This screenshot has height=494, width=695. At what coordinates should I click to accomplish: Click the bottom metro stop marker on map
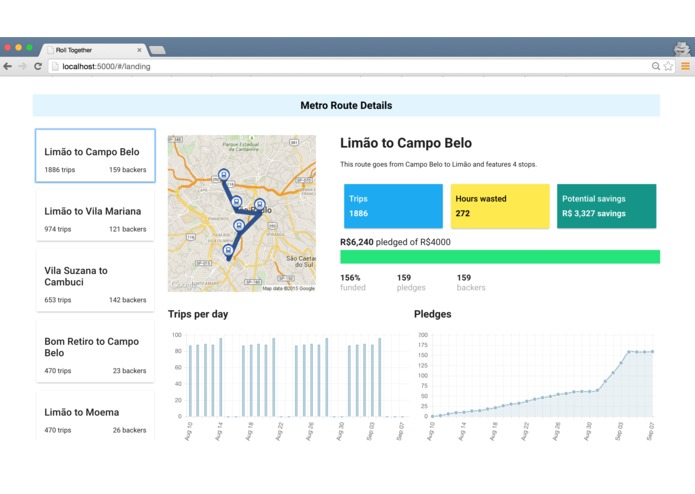point(228,250)
